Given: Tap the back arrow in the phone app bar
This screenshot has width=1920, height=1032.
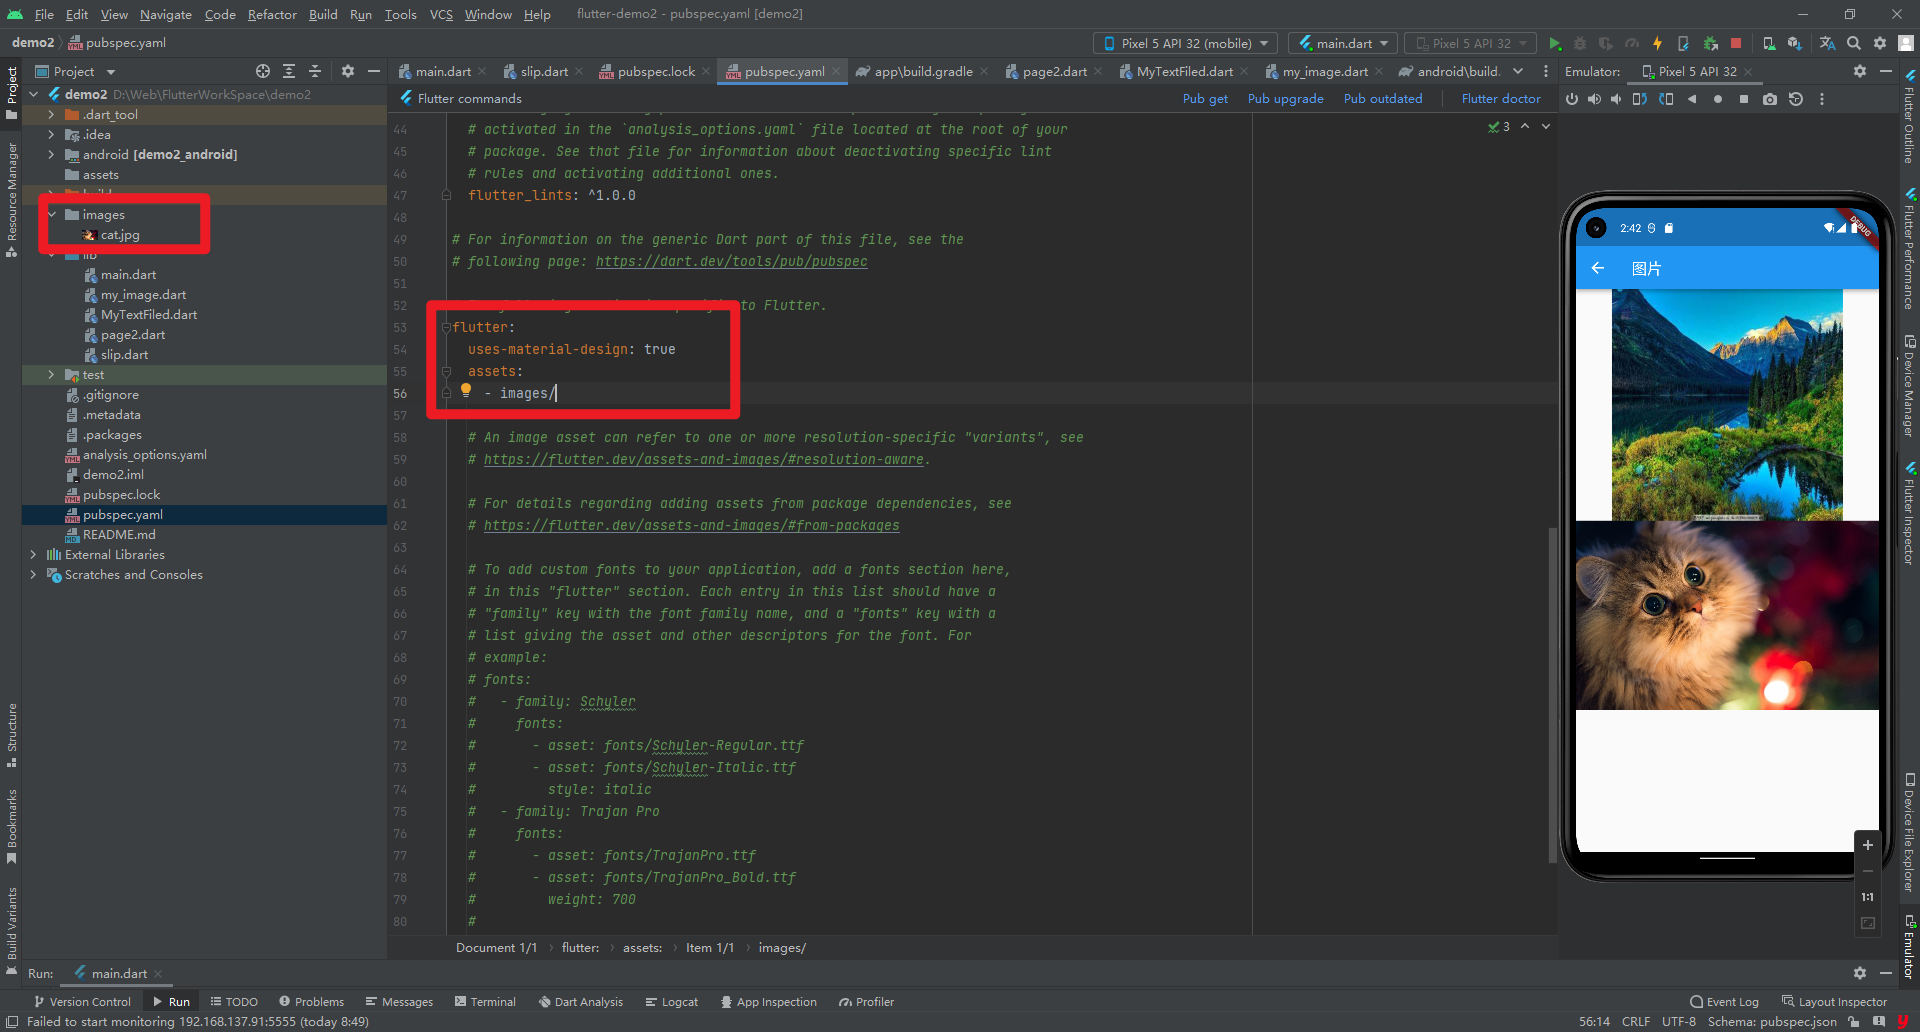Looking at the screenshot, I should tap(1598, 268).
